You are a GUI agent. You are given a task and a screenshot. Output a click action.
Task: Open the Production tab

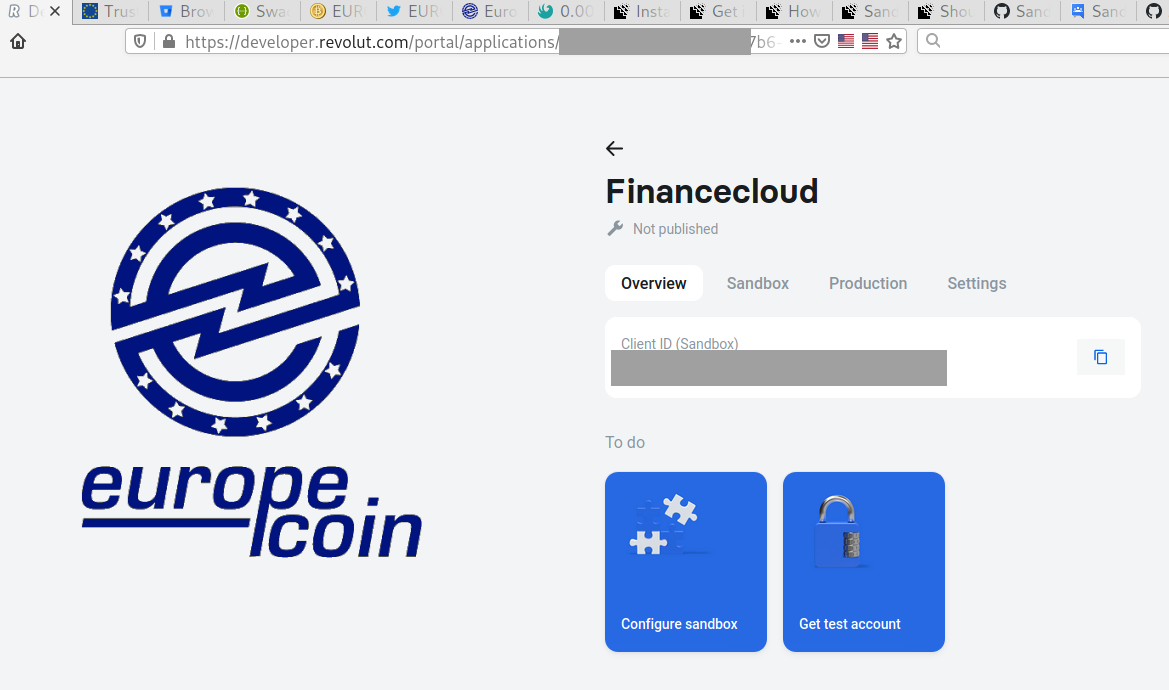pyautogui.click(x=868, y=283)
